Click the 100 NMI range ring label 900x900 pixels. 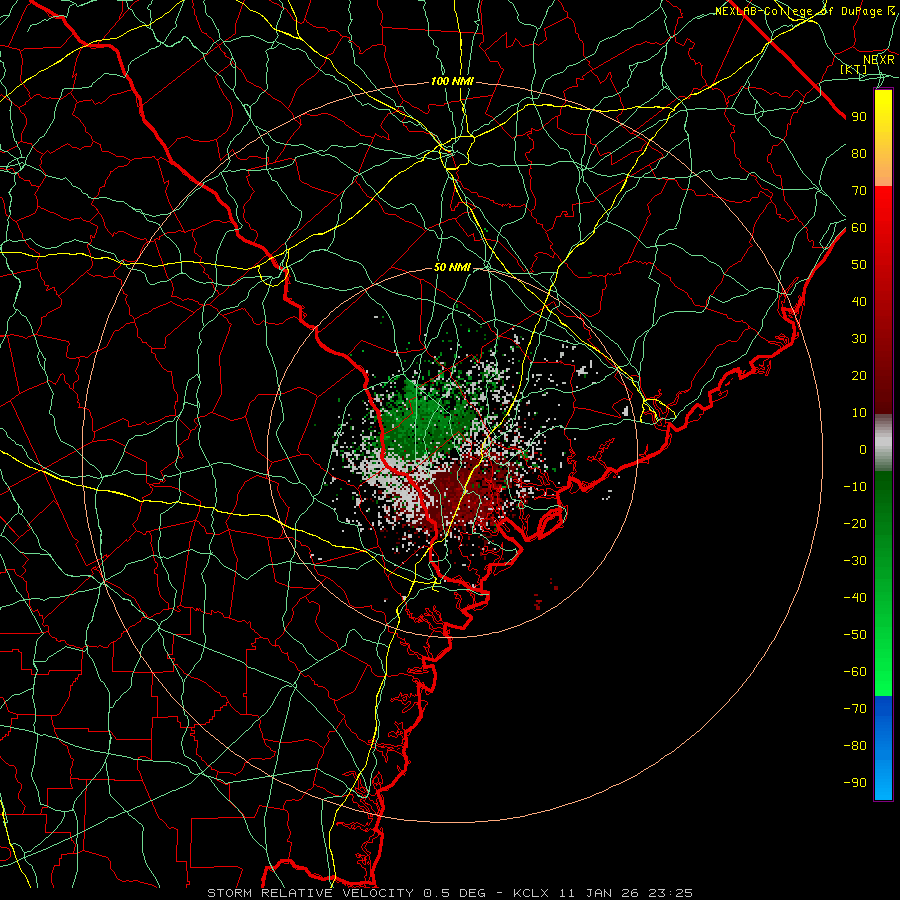tap(452, 82)
